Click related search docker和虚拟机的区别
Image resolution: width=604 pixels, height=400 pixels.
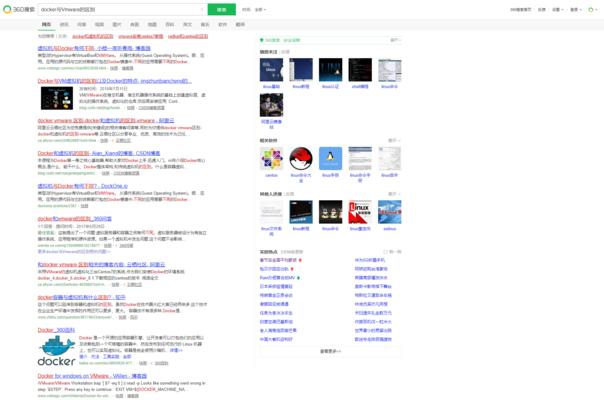[x=93, y=36]
